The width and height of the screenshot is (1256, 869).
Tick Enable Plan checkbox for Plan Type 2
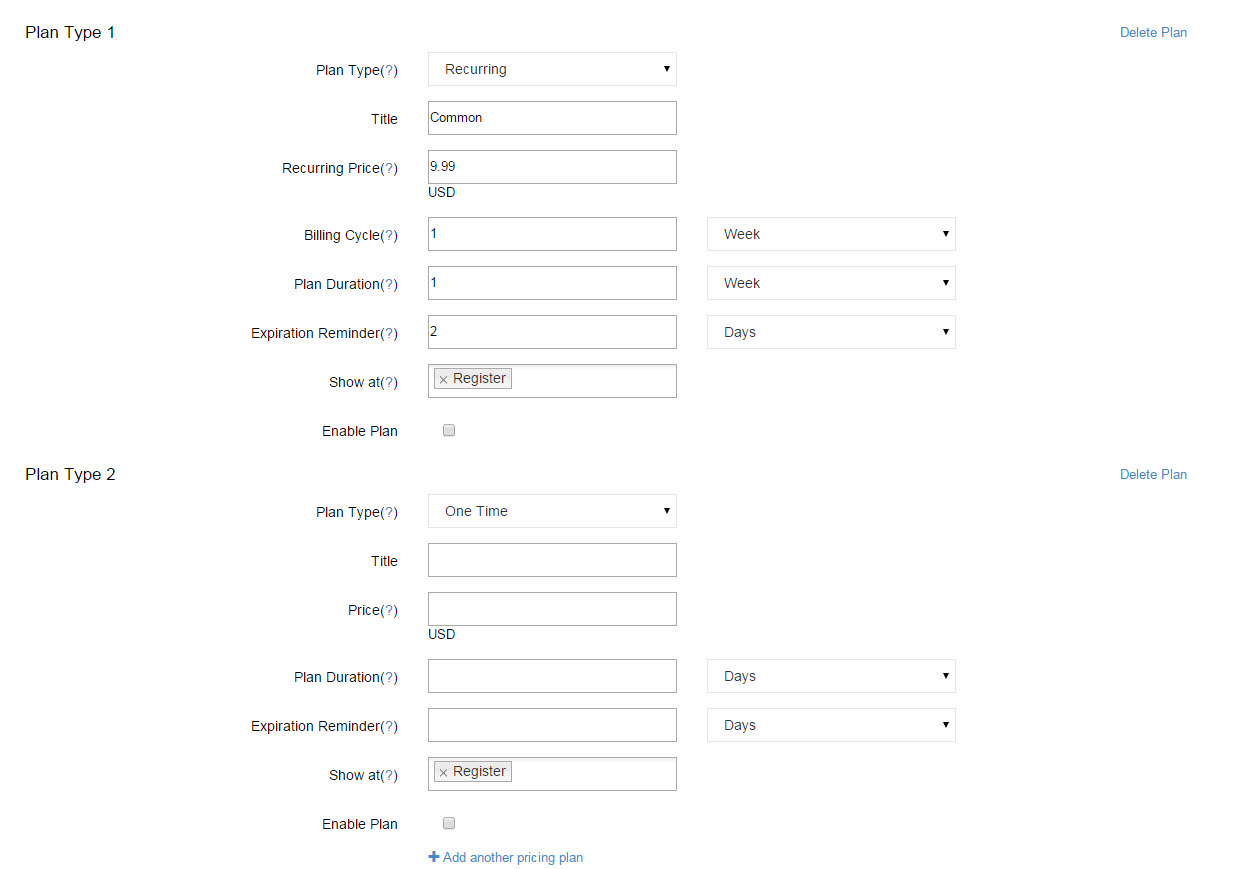tap(449, 823)
